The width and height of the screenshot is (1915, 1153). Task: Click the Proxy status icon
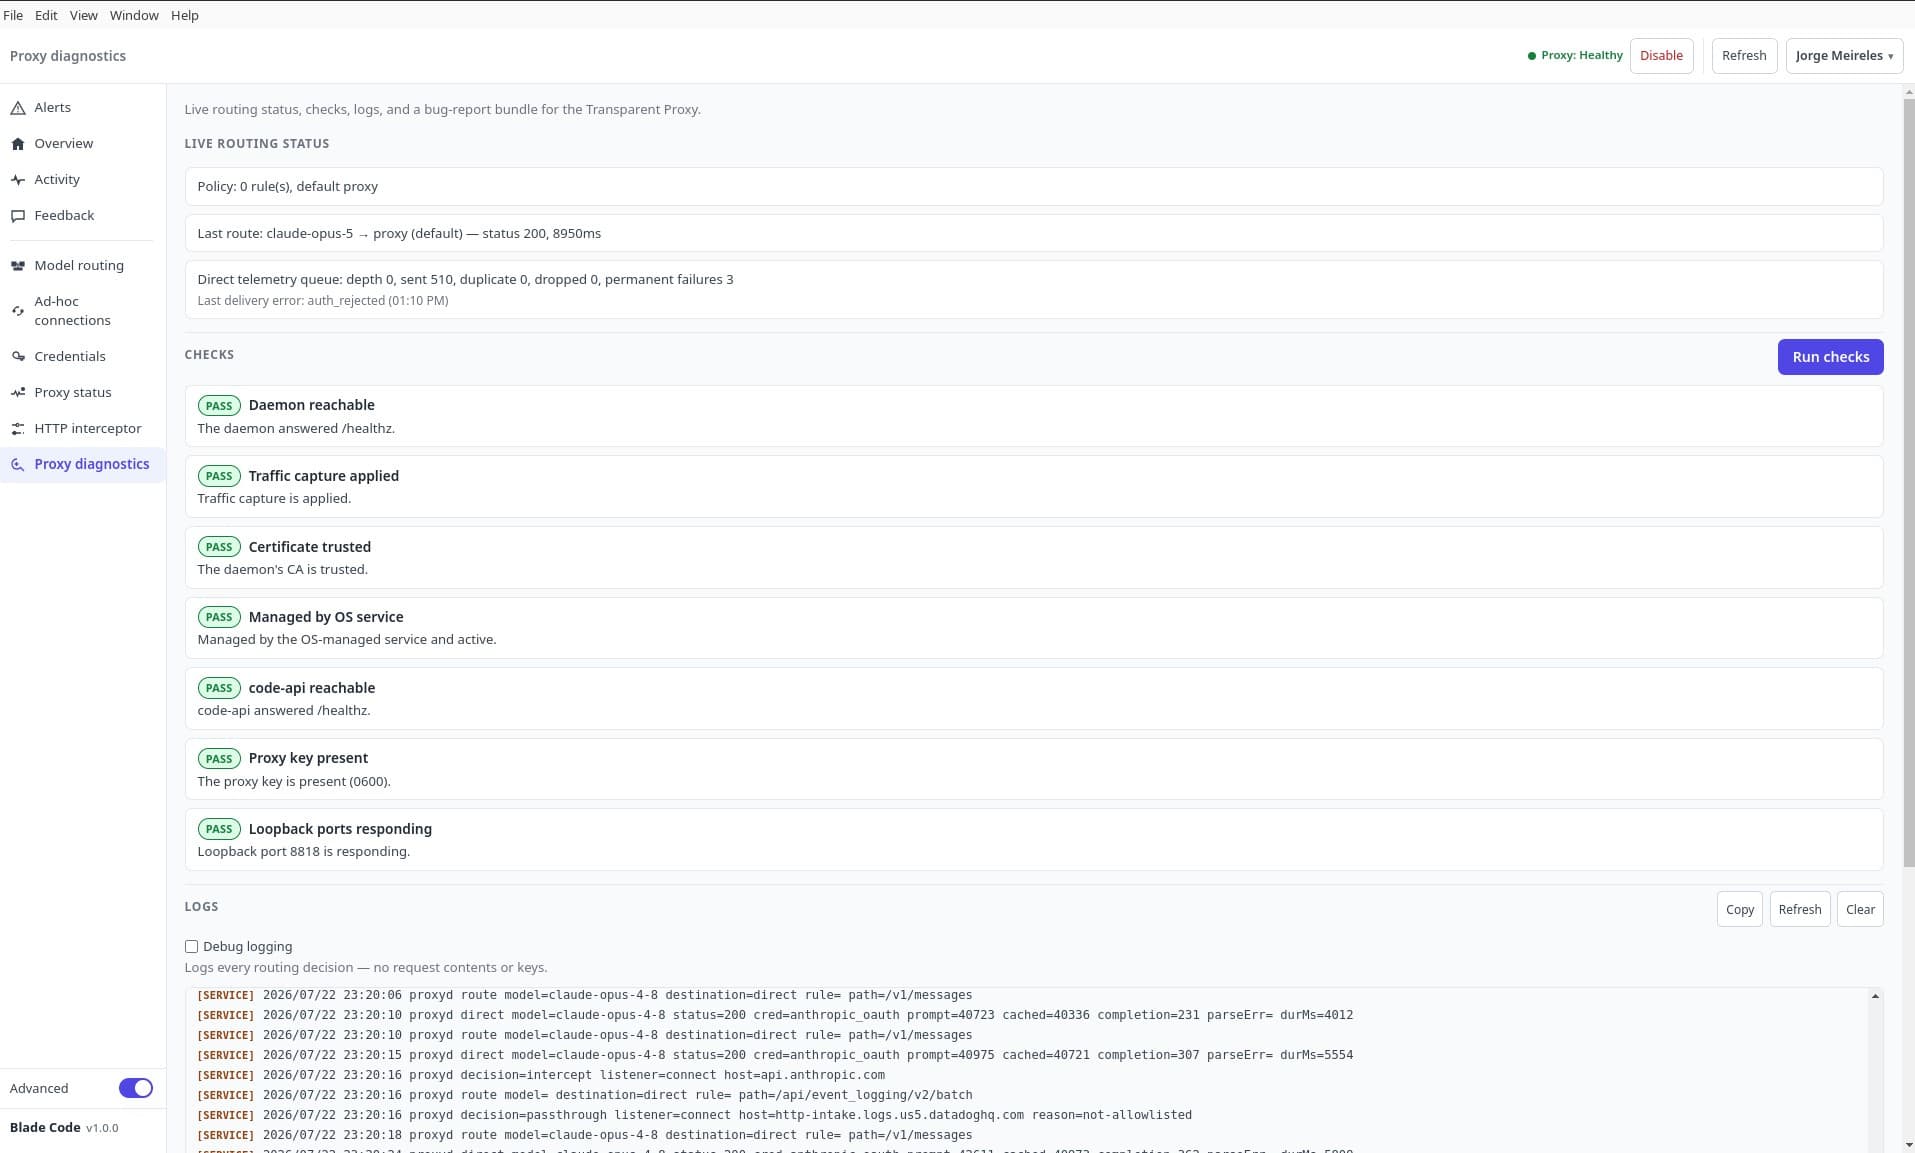(18, 393)
